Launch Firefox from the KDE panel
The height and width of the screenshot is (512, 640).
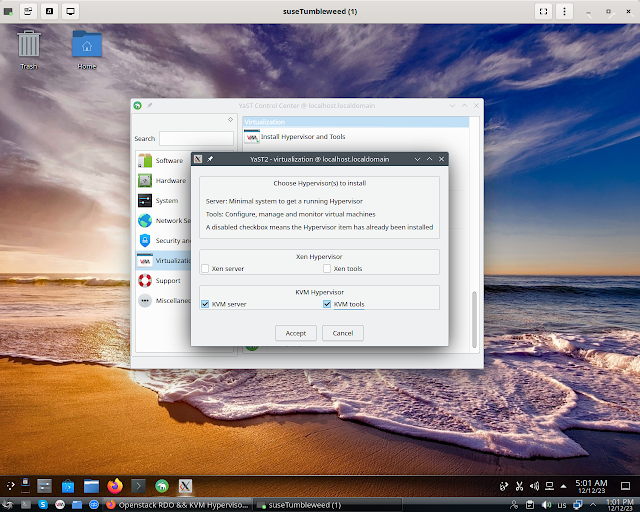tap(115, 485)
